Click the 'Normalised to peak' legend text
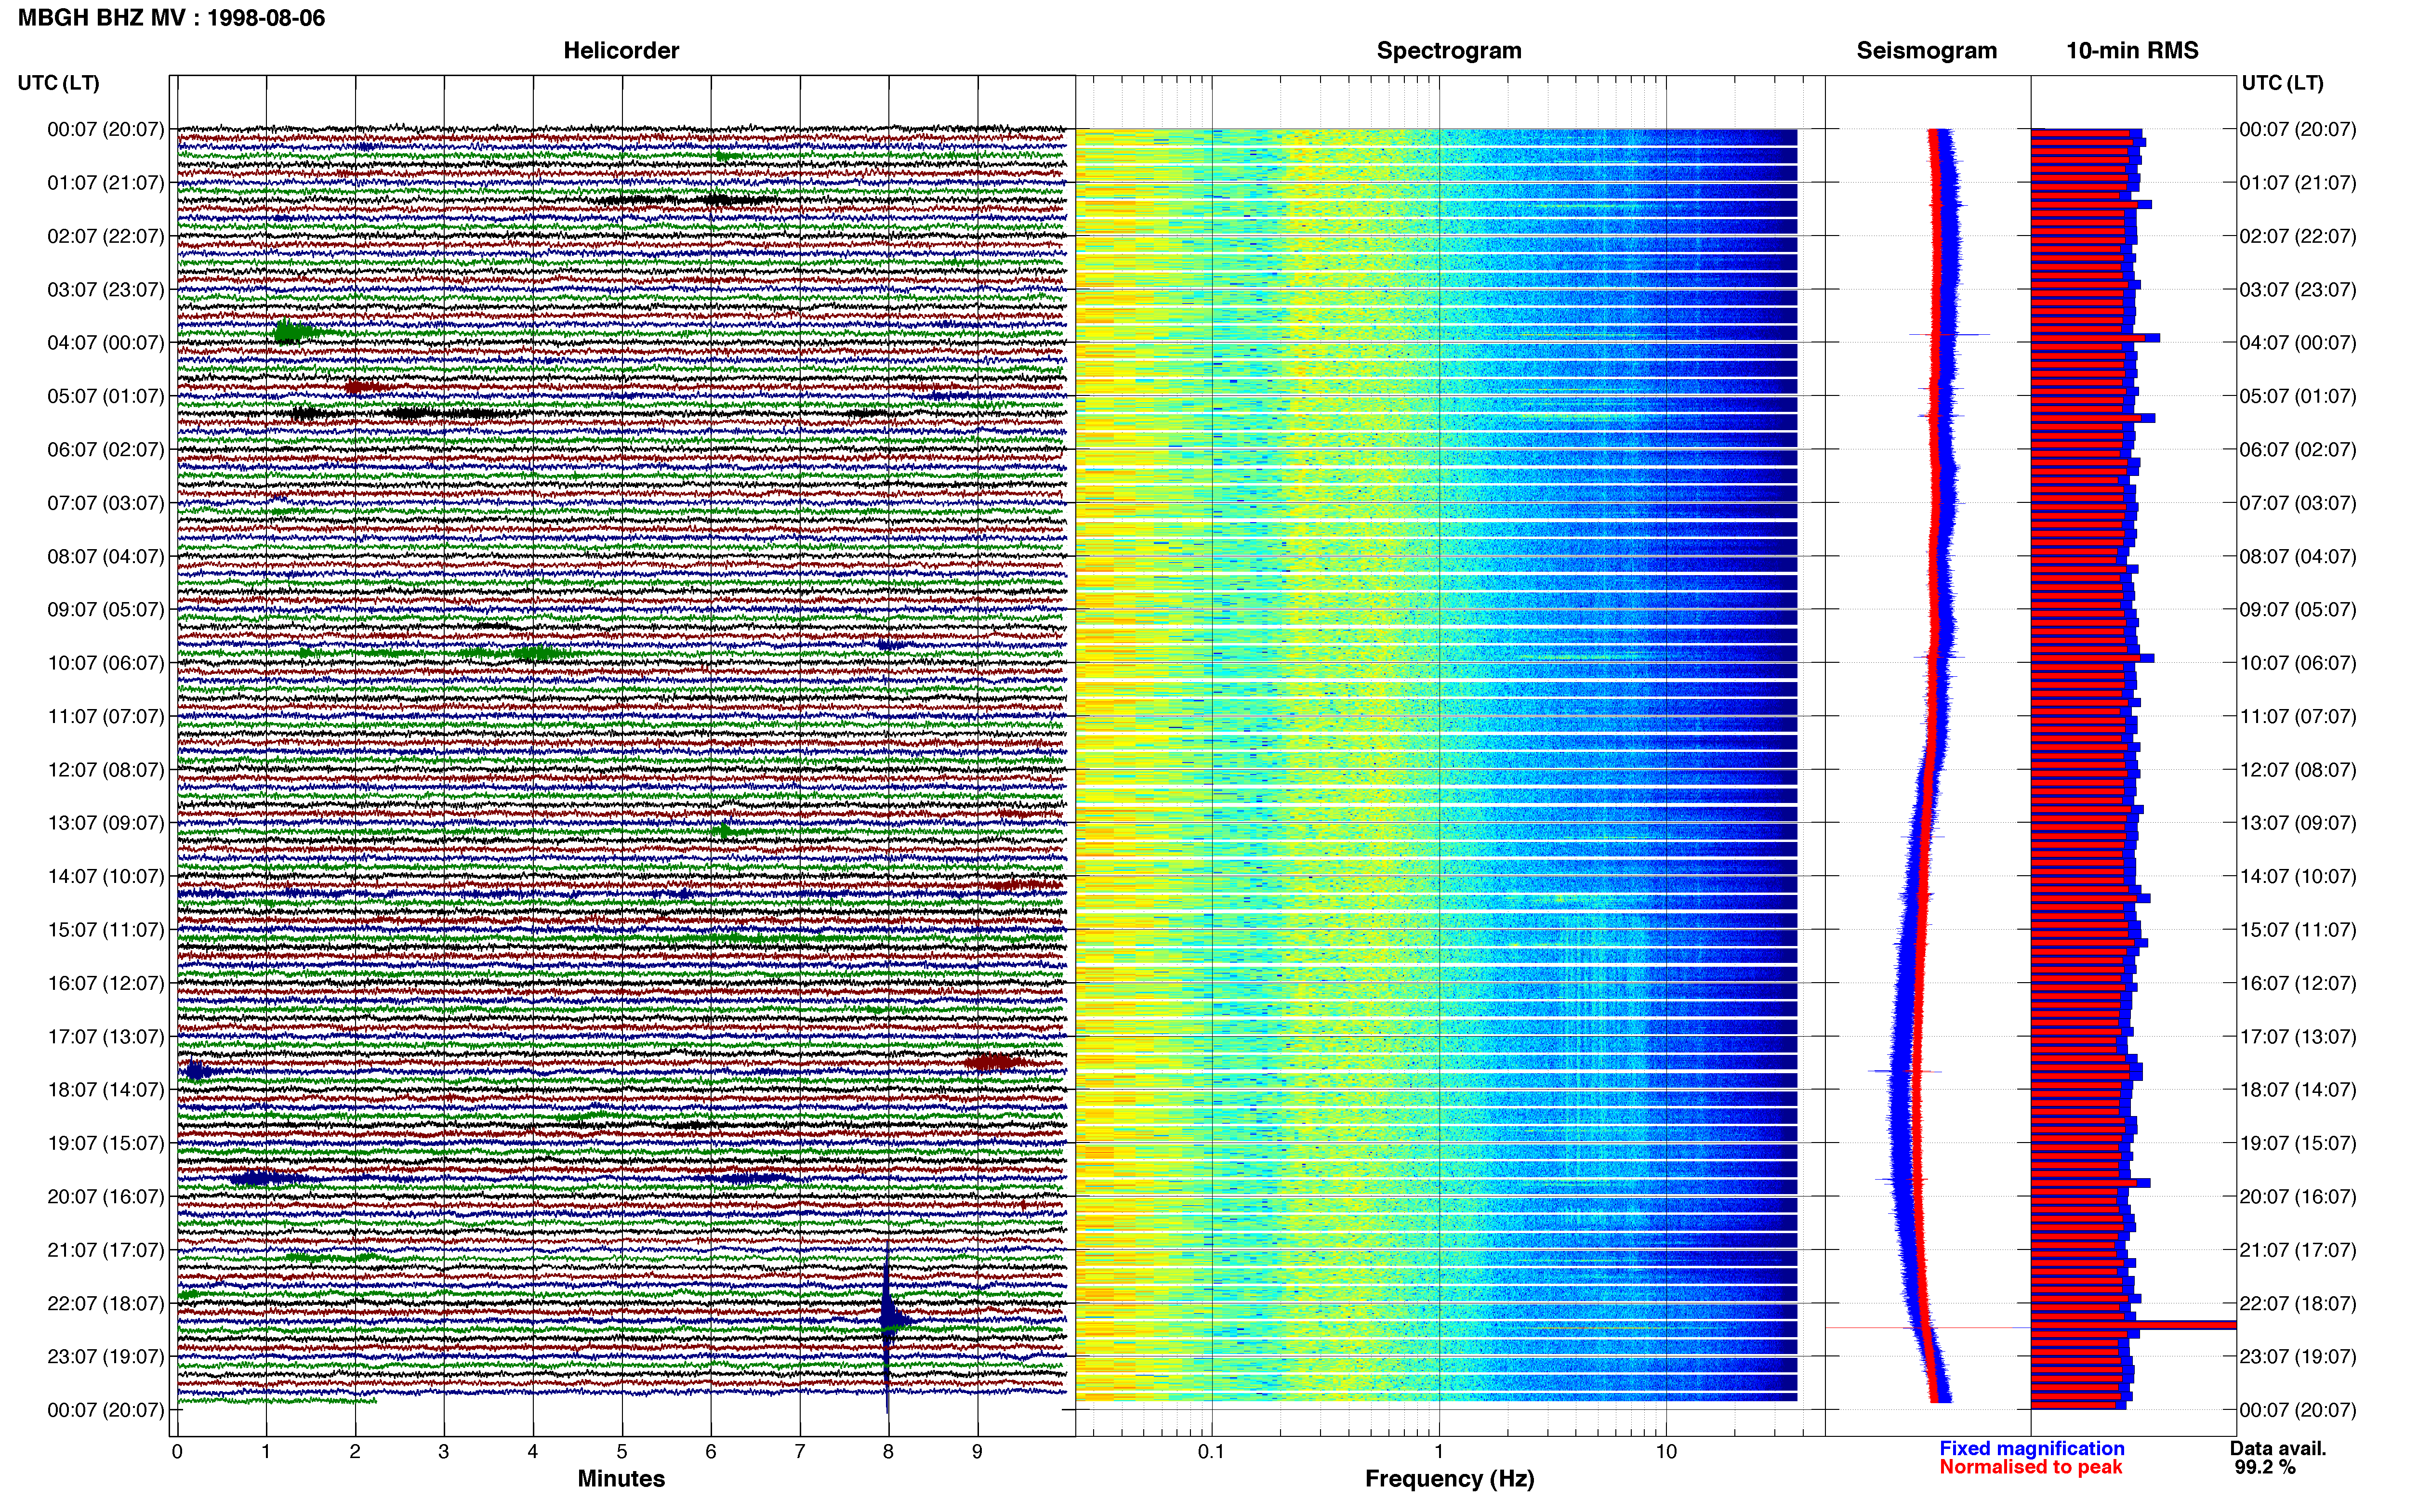The height and width of the screenshot is (1512, 2418). pos(2030,1467)
